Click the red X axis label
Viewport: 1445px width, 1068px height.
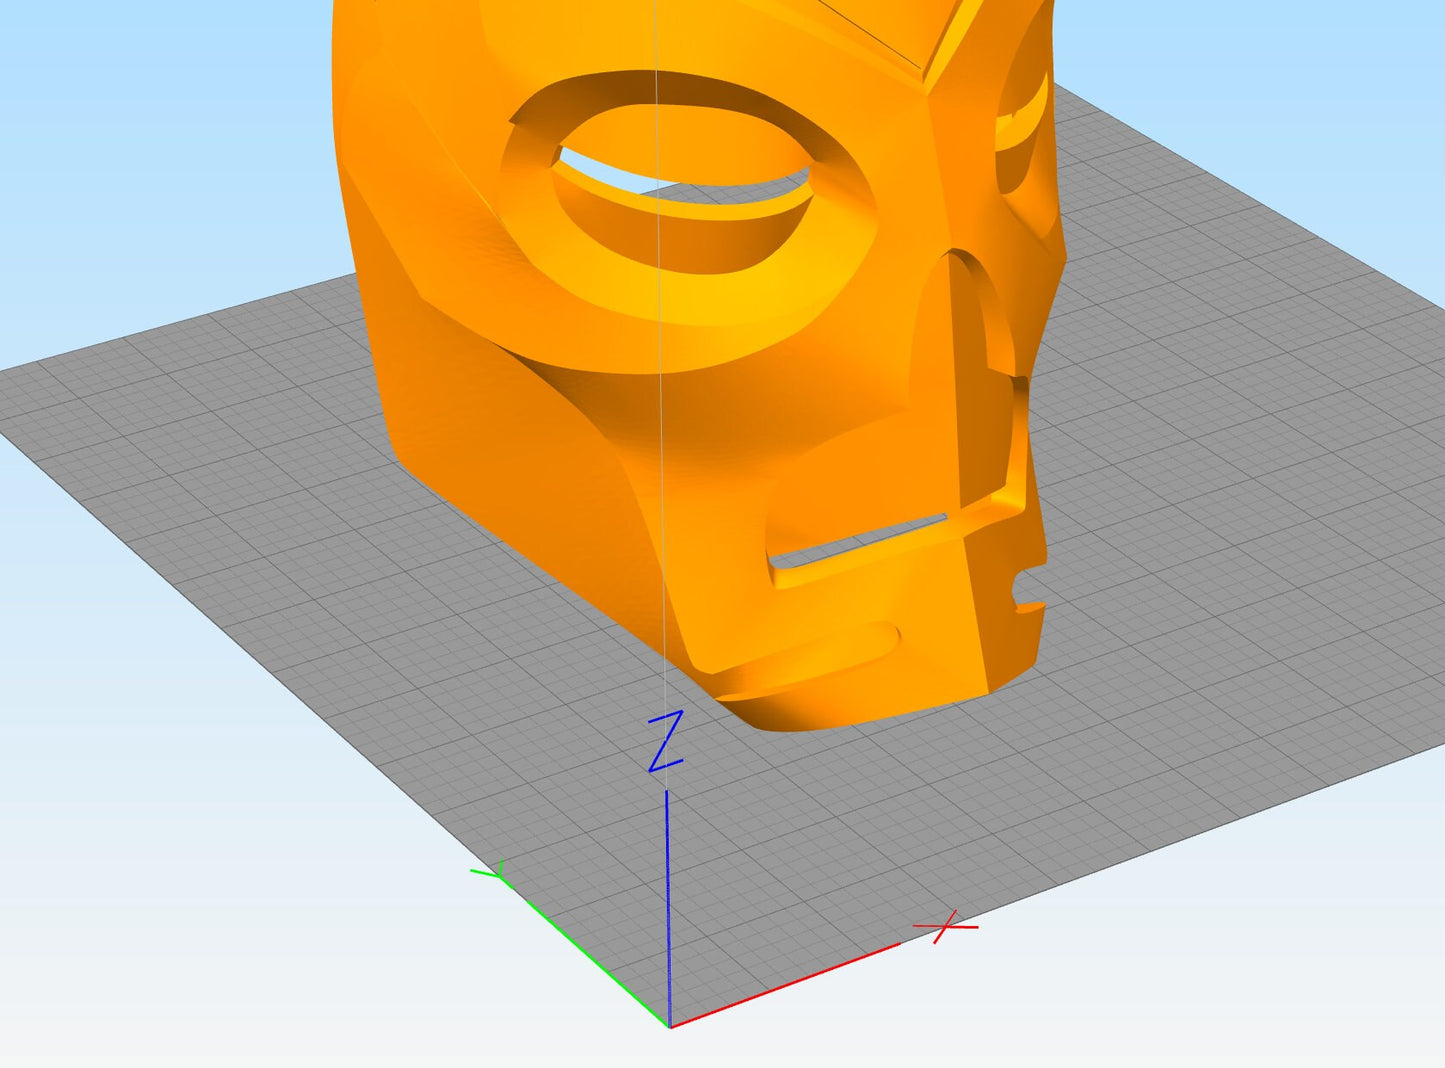point(946,927)
